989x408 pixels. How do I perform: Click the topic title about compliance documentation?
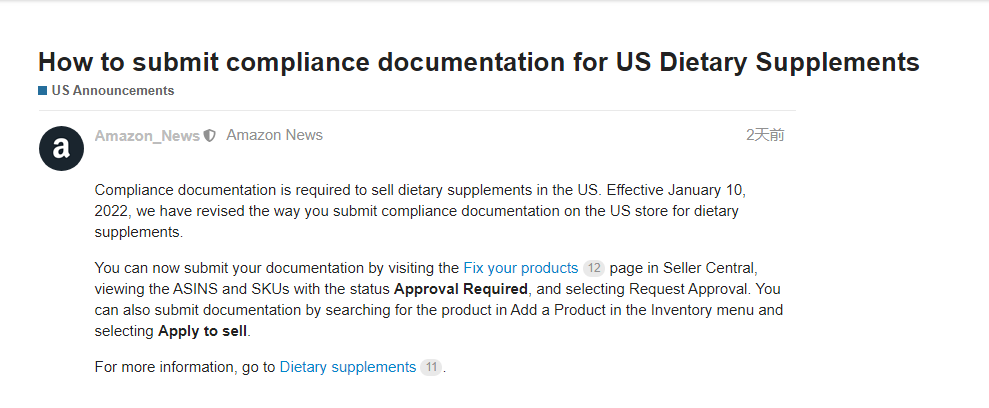[x=478, y=61]
